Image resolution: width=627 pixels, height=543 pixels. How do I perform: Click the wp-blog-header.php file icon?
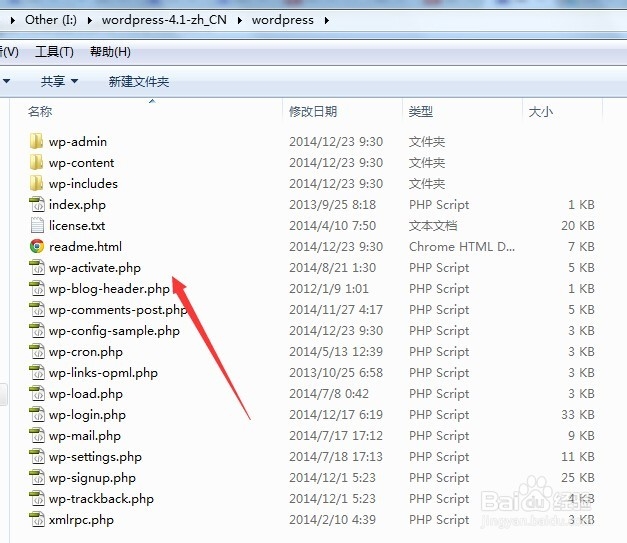37,288
